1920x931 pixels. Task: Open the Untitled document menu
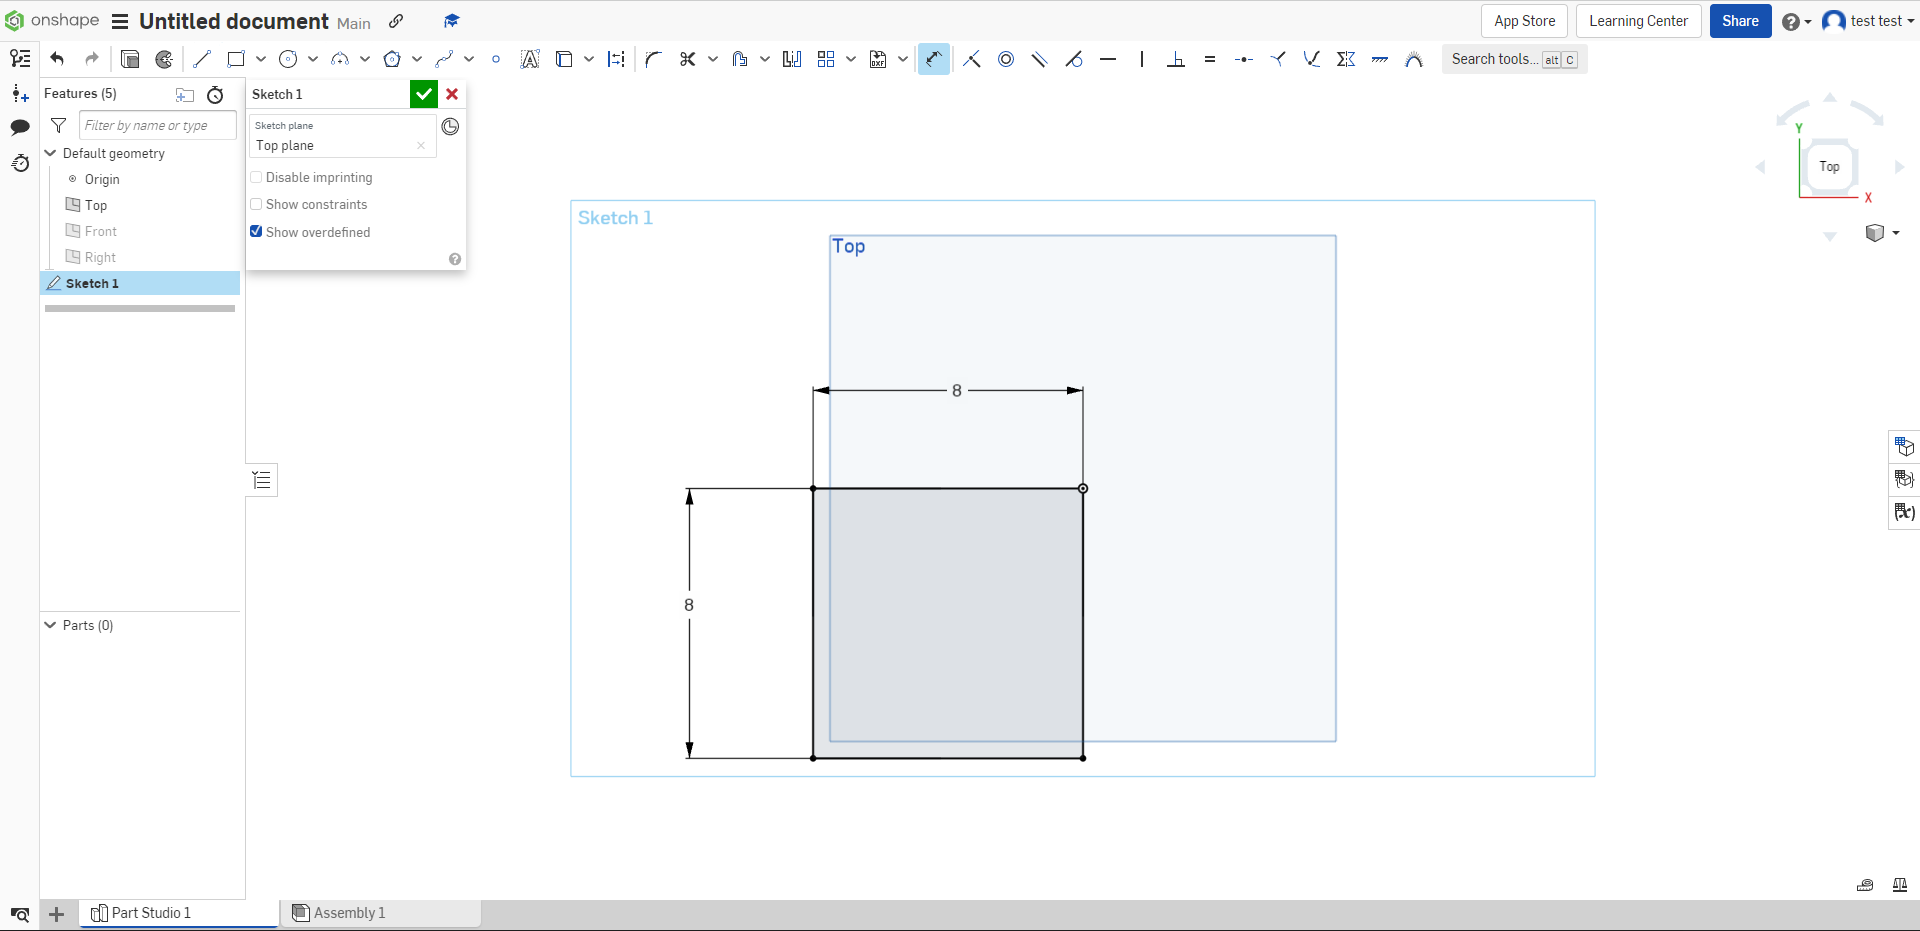119,21
